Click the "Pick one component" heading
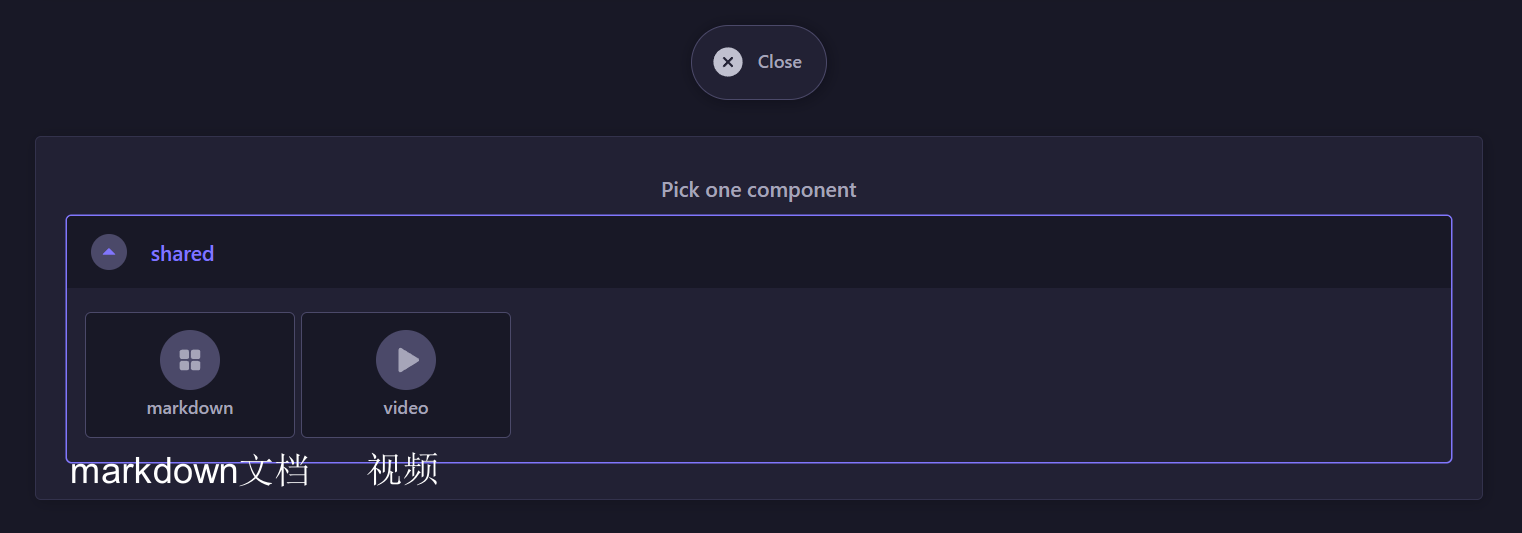Image resolution: width=1522 pixels, height=533 pixels. coord(758,190)
